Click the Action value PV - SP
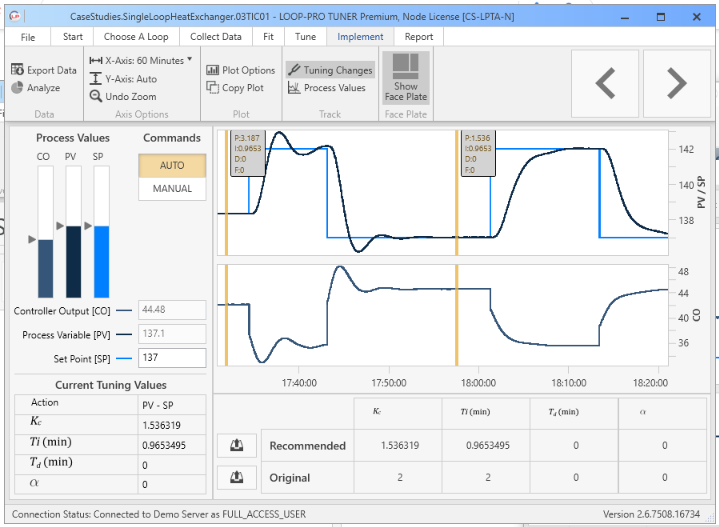This screenshot has width=719, height=527. (x=158, y=405)
